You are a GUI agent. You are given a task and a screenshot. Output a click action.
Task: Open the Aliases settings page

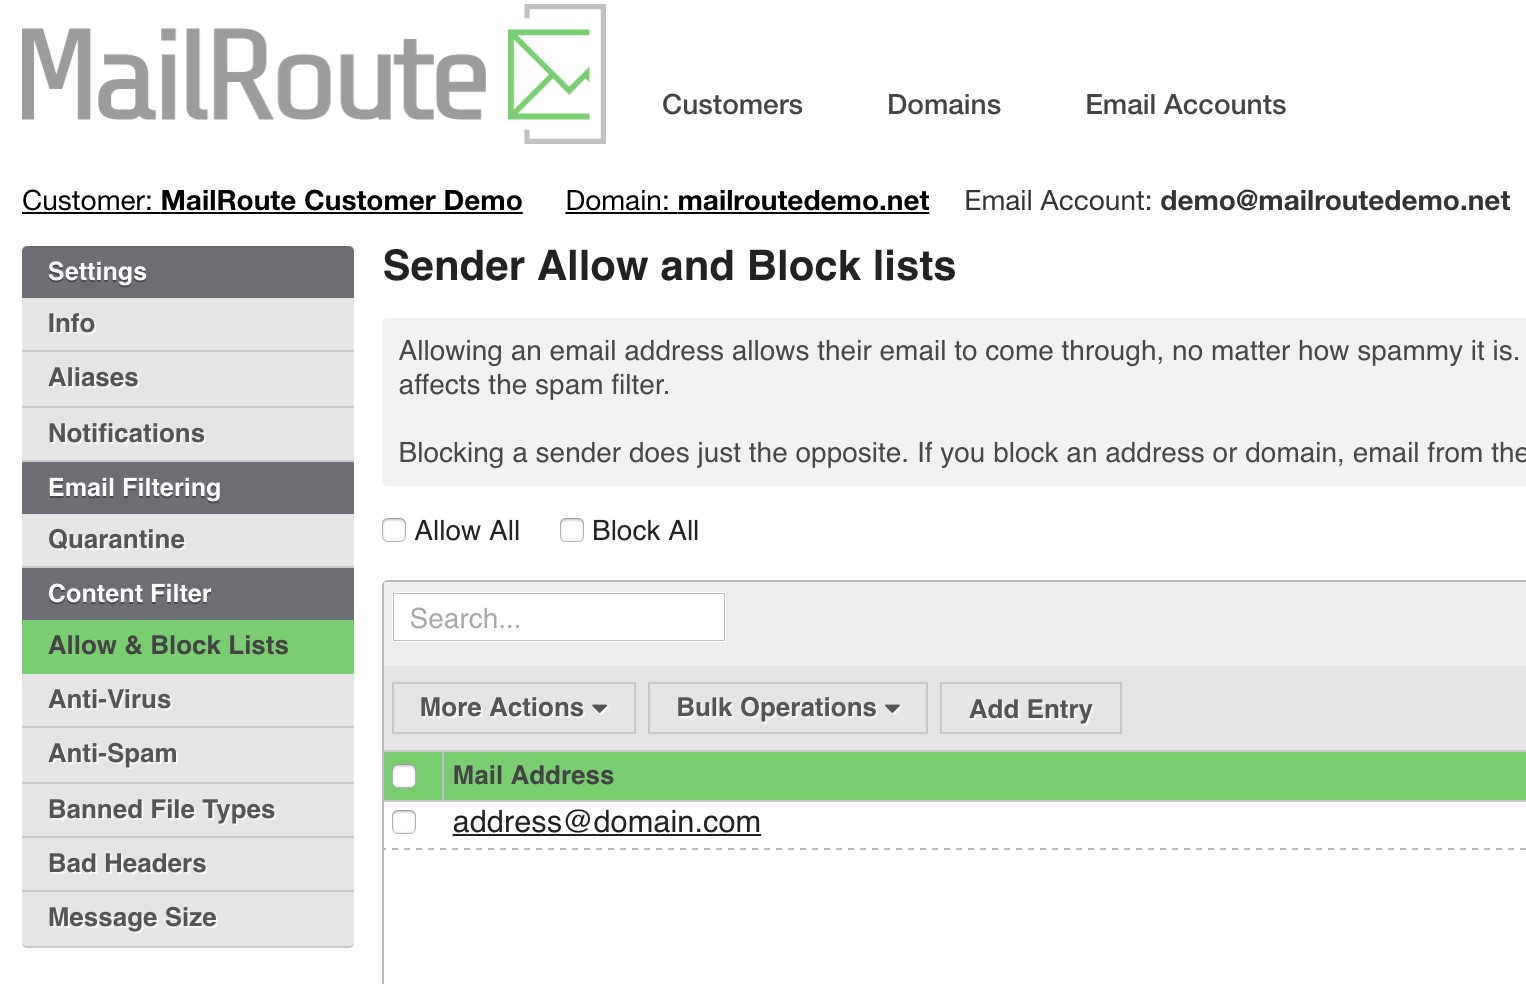click(x=188, y=378)
